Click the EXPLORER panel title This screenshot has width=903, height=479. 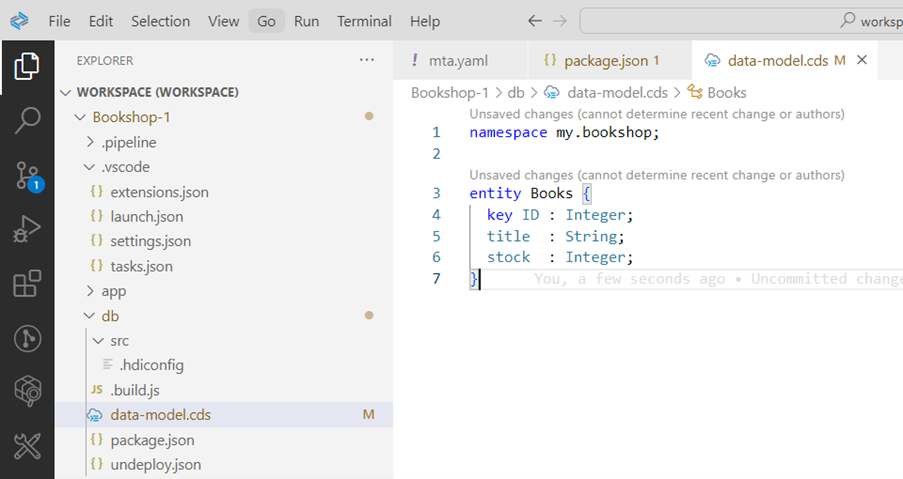point(105,60)
